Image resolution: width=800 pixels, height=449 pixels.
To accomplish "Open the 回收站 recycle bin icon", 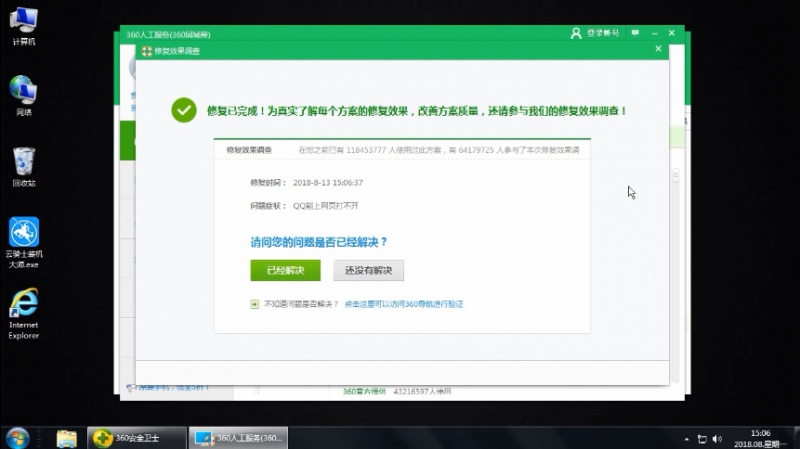I will 23,167.
